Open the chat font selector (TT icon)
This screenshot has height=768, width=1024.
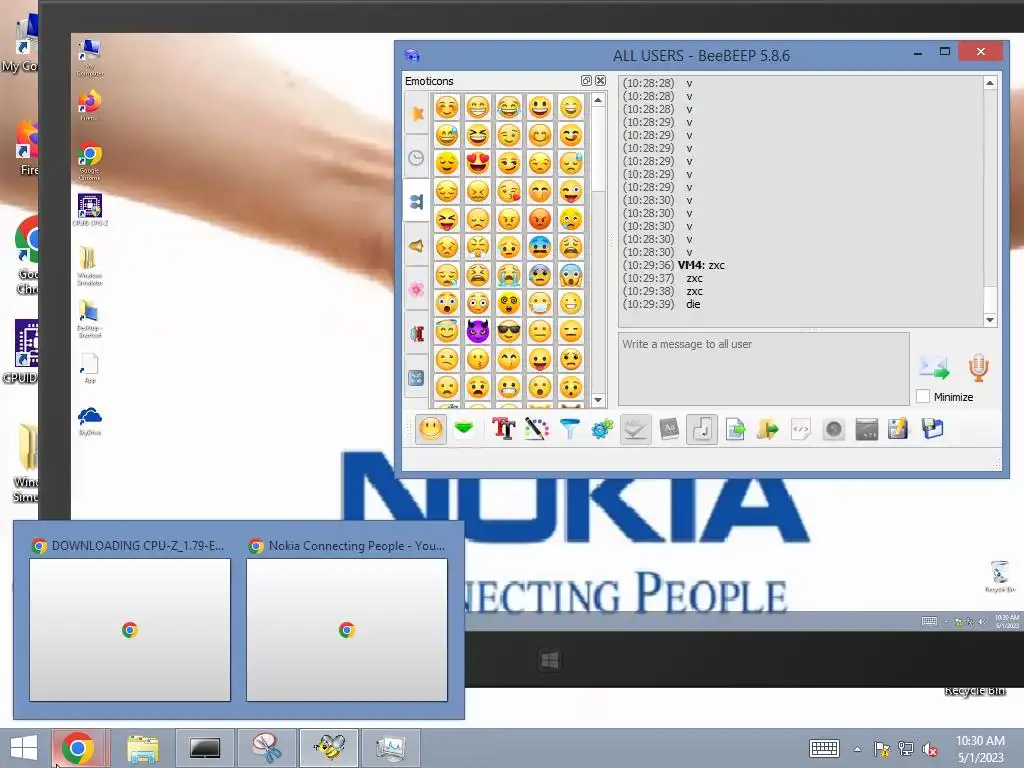point(503,429)
